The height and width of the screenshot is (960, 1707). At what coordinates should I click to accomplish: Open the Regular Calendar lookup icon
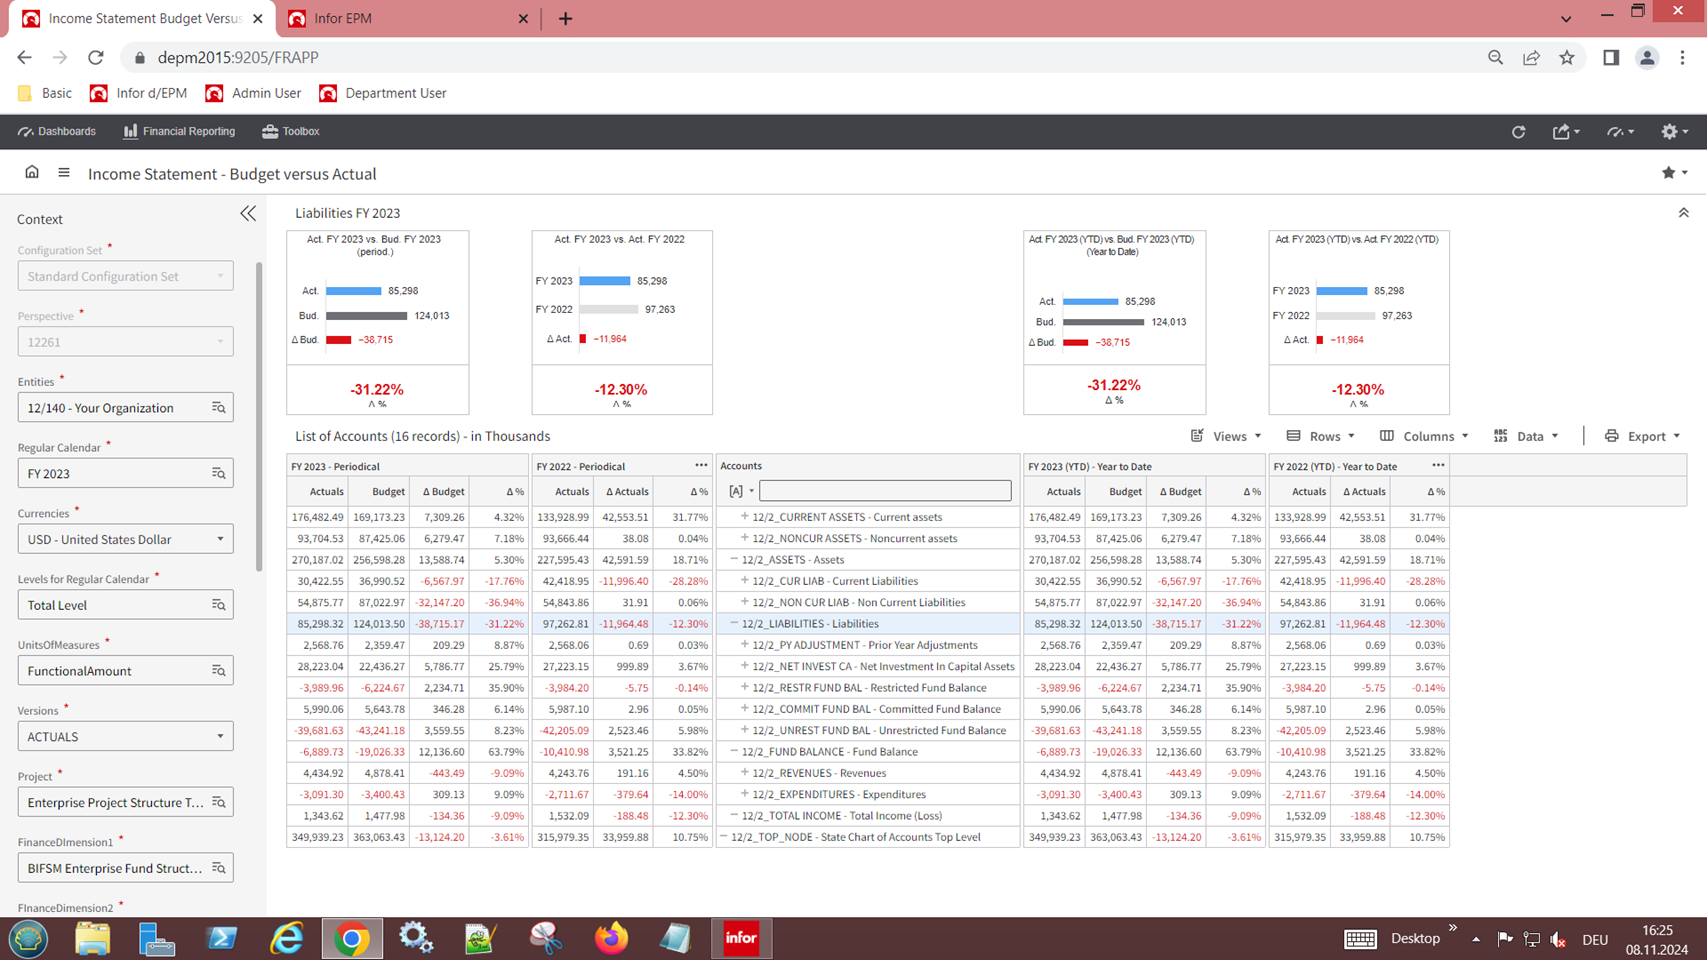click(218, 474)
